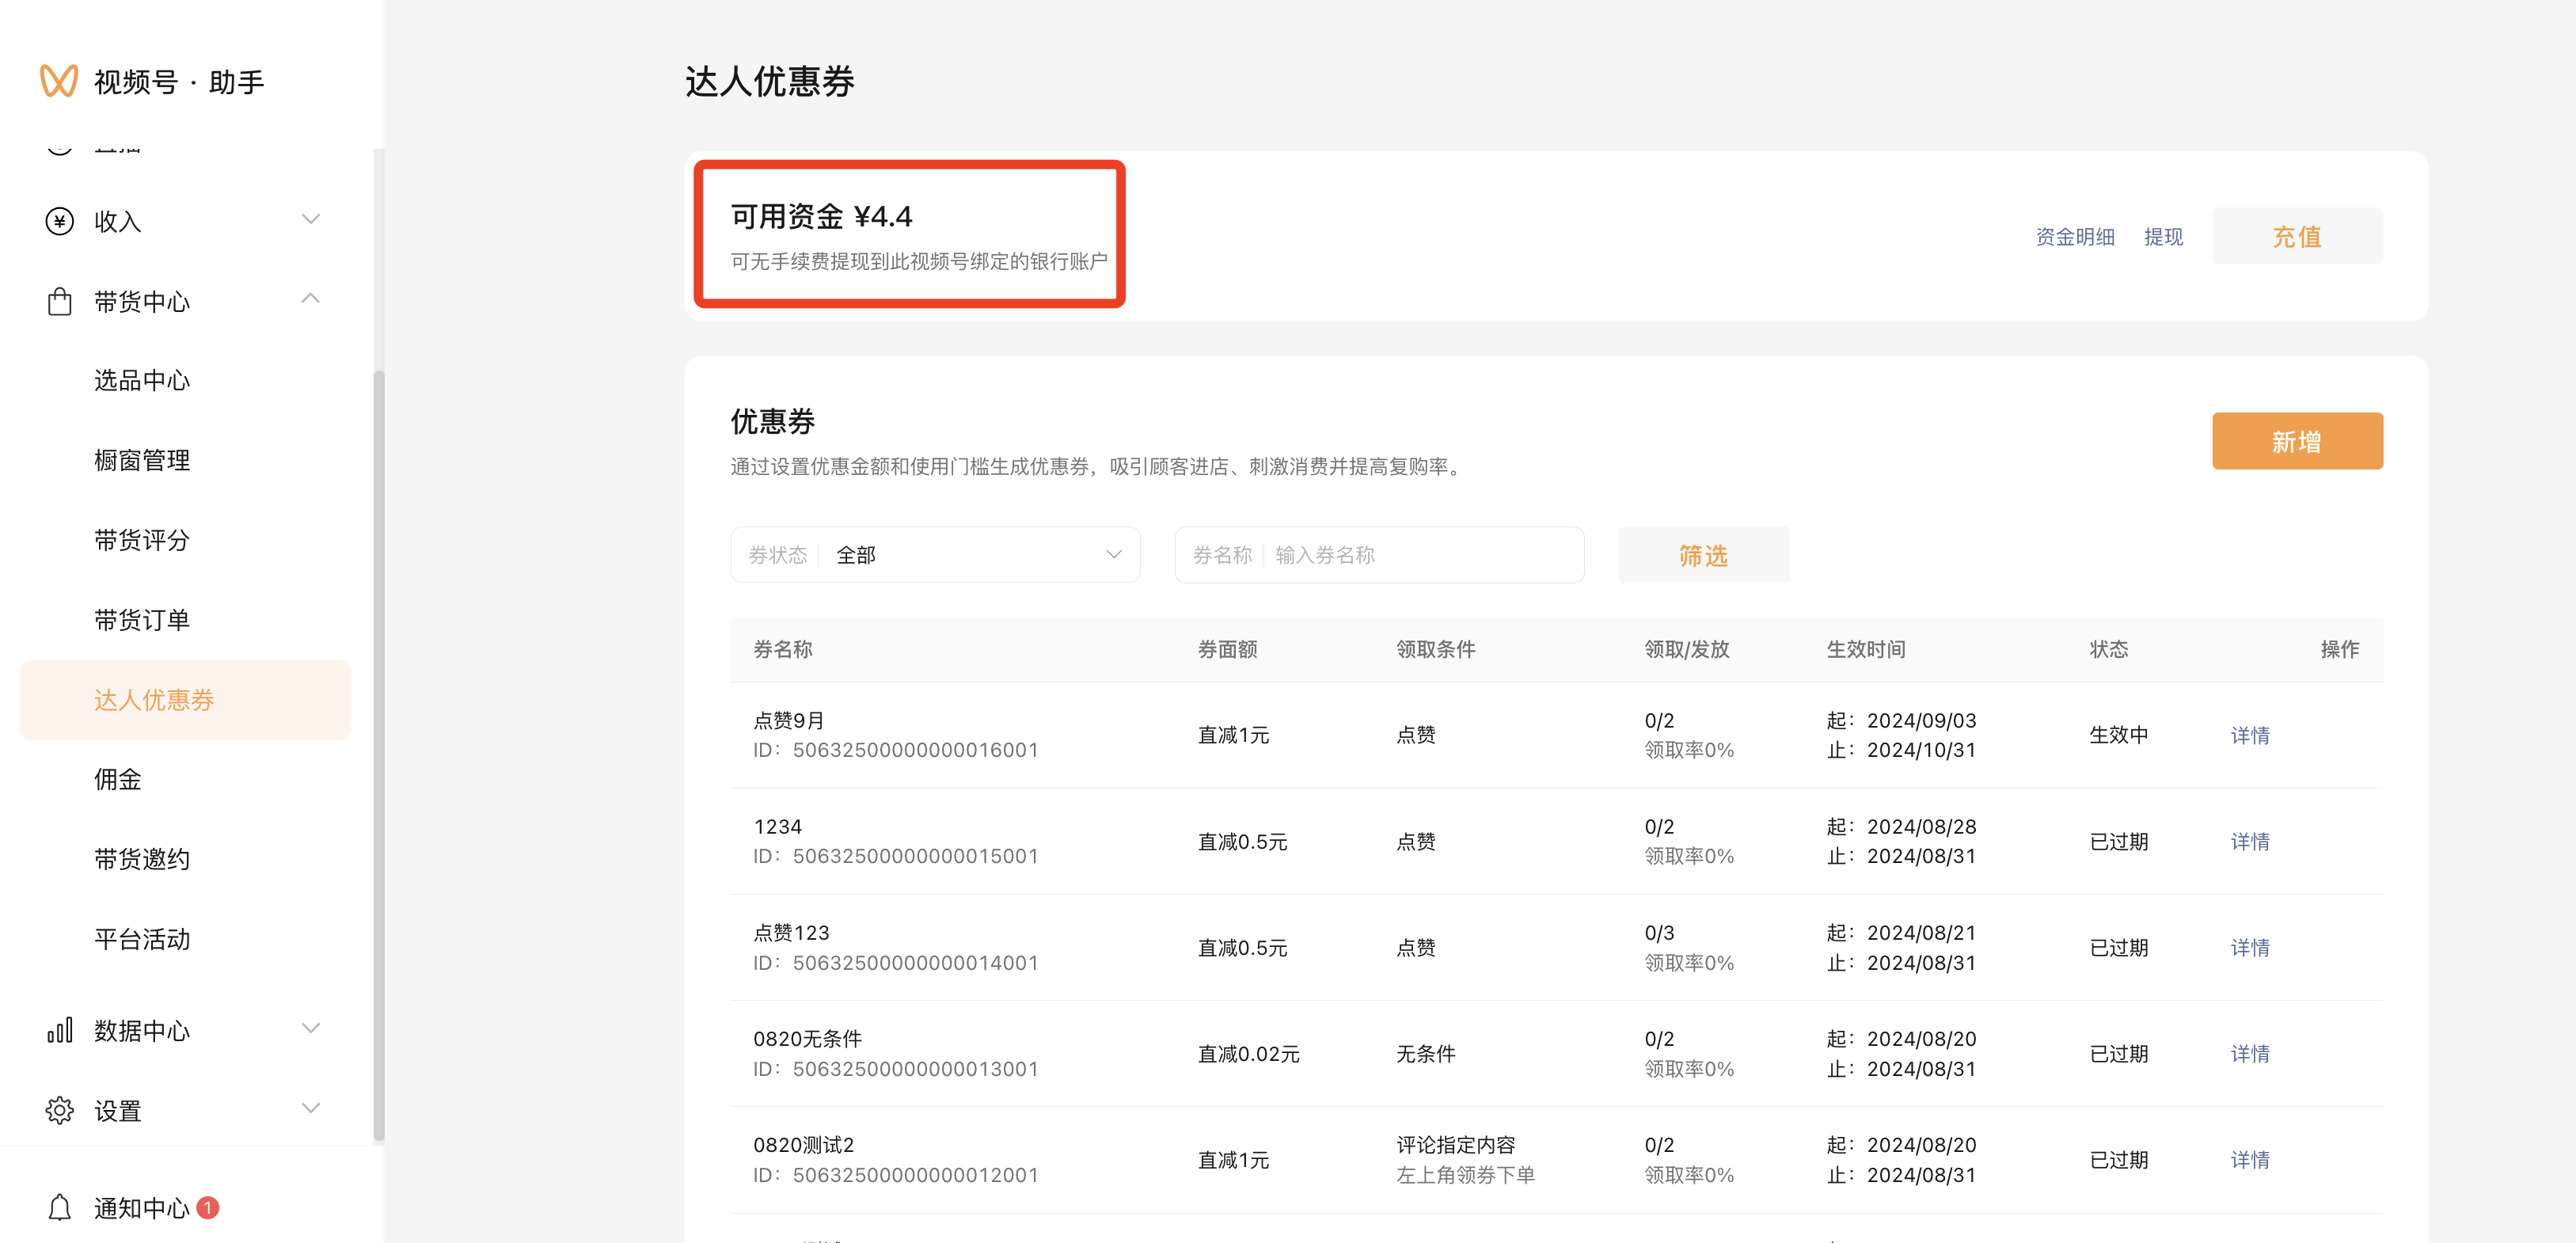The height and width of the screenshot is (1243, 2576).
Task: Open the 资金明细 link
Action: 2074,237
